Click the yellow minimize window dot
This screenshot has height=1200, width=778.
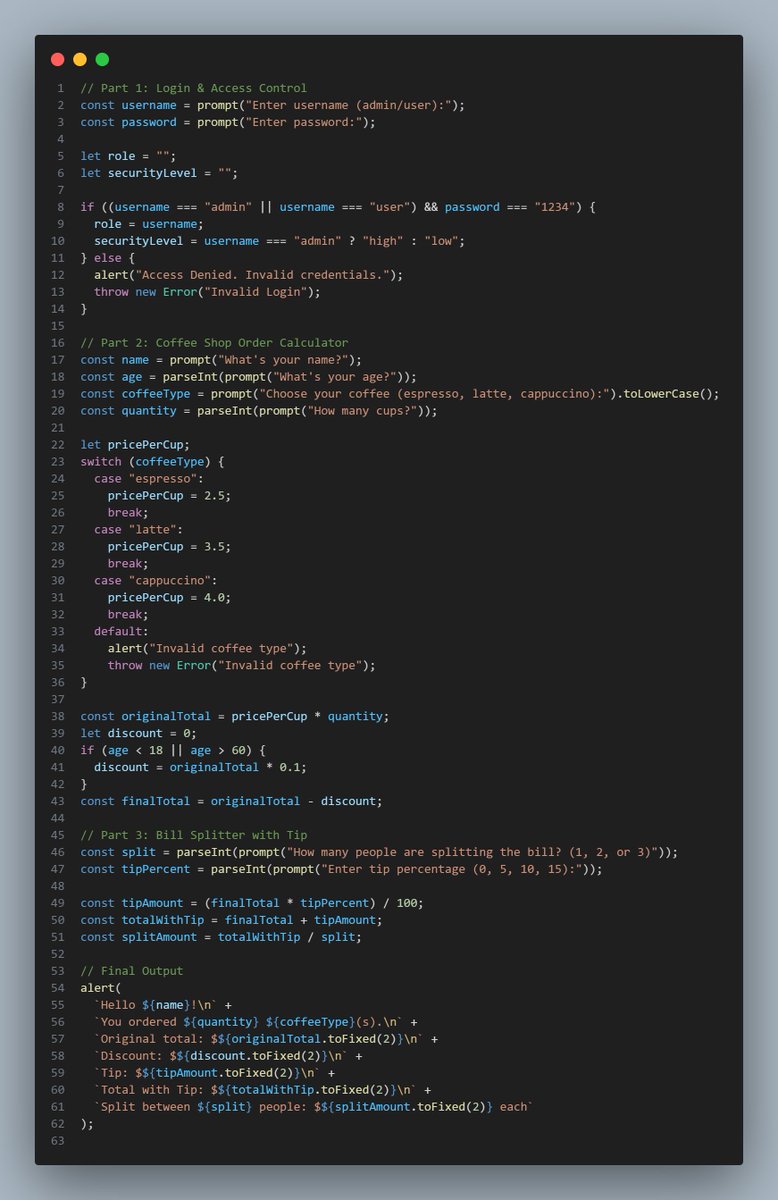80,60
